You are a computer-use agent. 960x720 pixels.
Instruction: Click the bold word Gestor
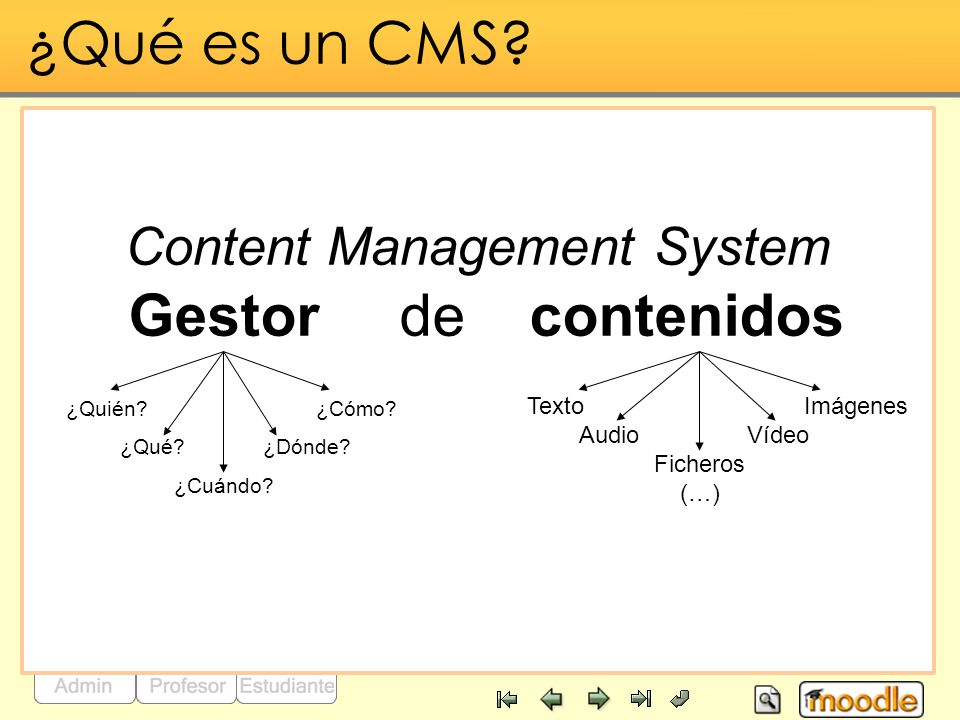(x=225, y=317)
